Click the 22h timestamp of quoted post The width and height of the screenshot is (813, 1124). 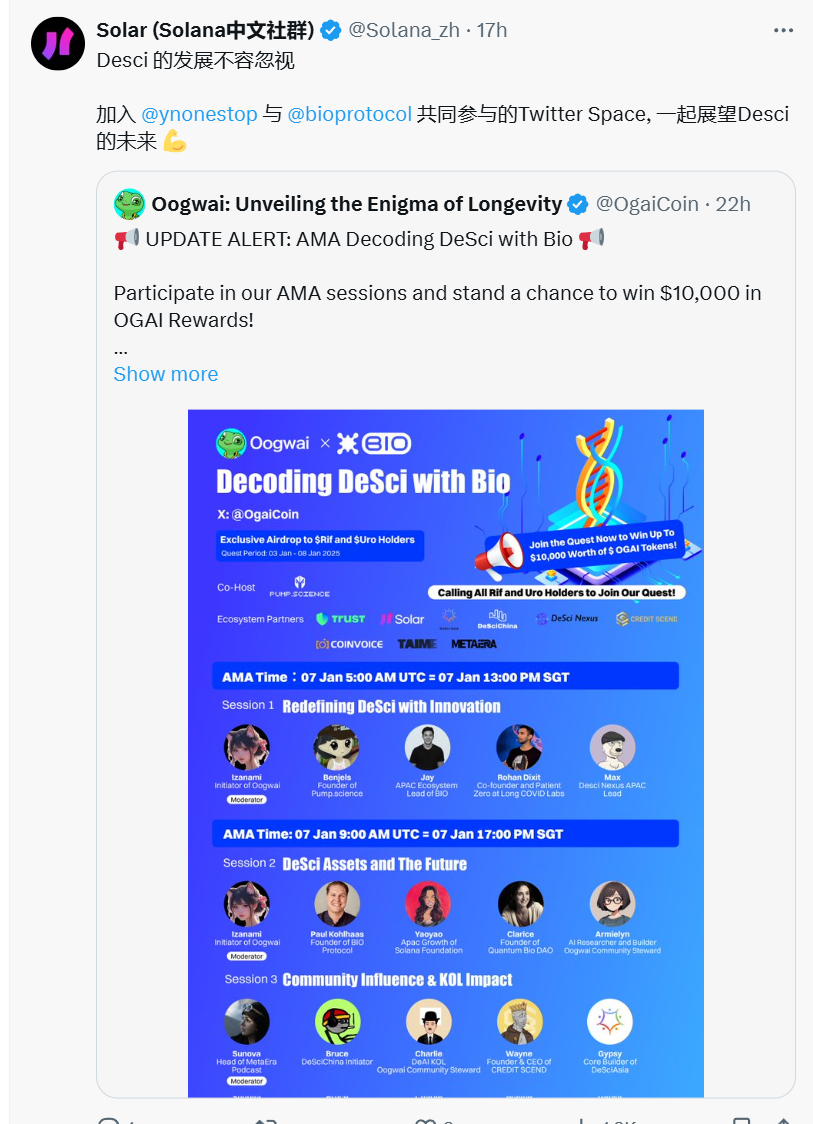coord(733,204)
